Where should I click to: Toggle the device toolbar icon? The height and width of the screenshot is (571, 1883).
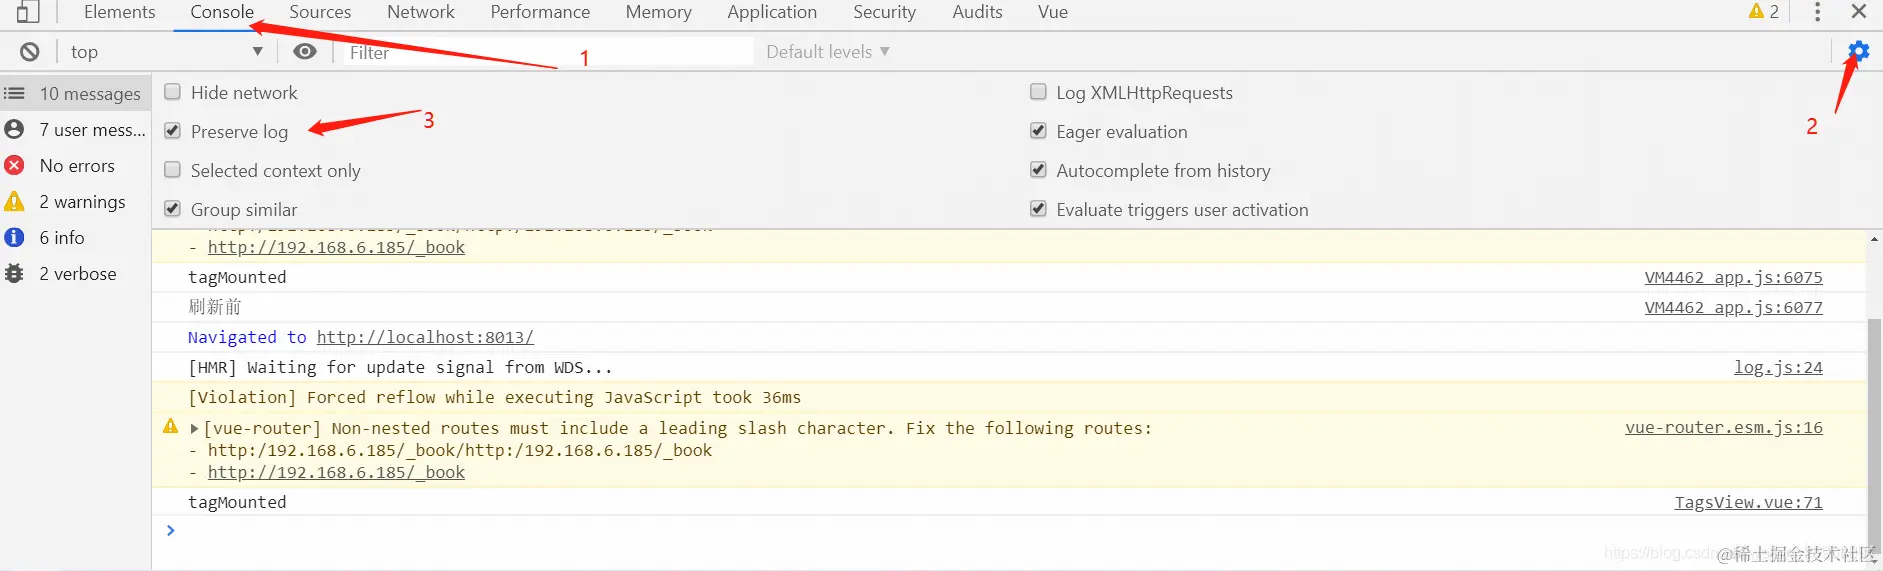[x=28, y=12]
